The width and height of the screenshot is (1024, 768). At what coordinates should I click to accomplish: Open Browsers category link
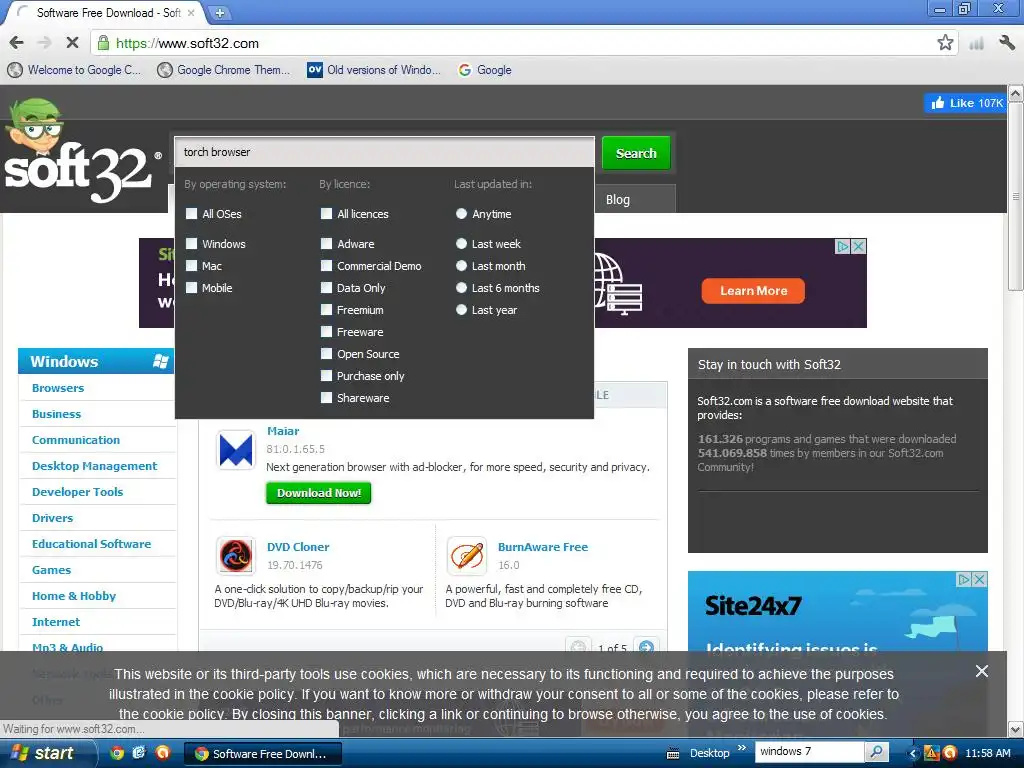coord(58,388)
